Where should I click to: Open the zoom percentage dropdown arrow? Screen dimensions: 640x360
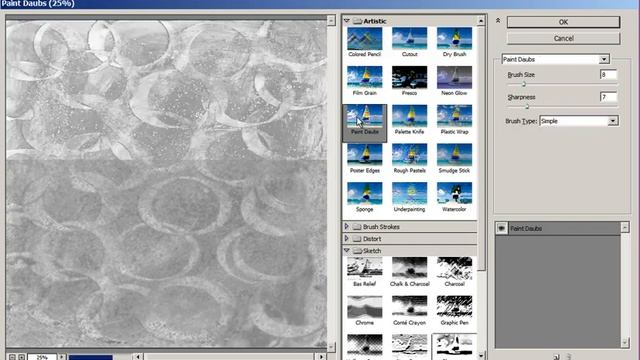coord(62,357)
